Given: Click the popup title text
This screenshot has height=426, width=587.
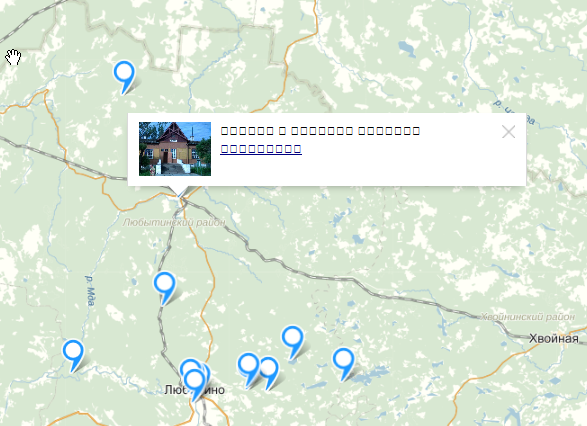Looking at the screenshot, I should pos(320,131).
